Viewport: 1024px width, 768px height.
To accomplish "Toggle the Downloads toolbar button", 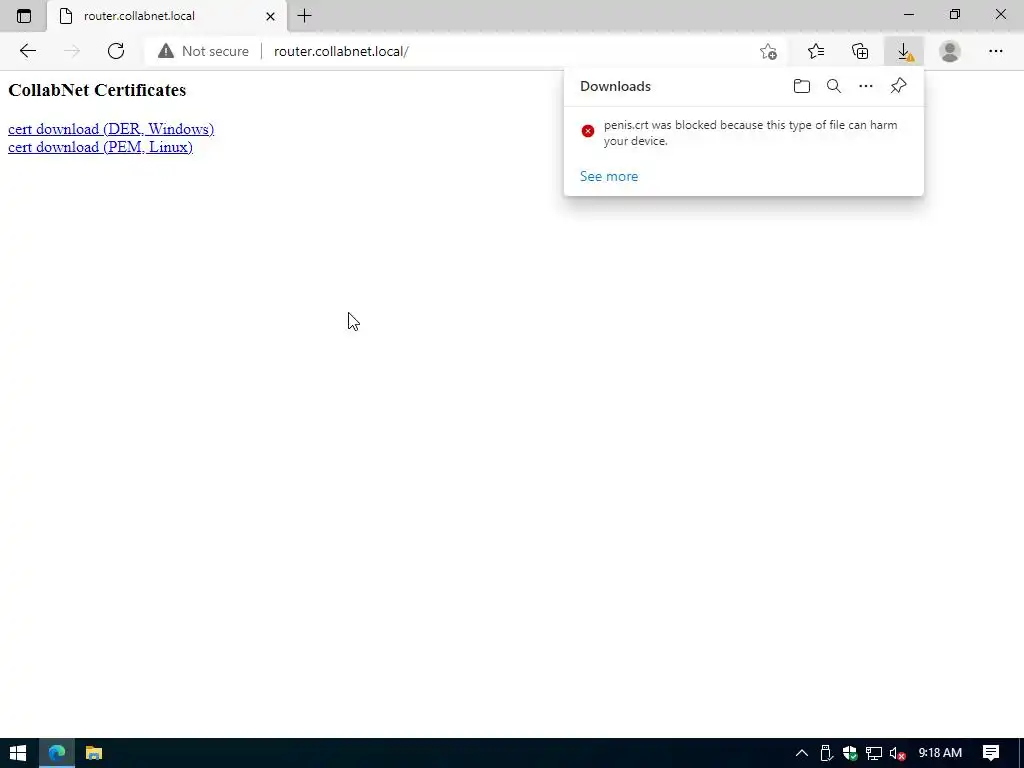I will [x=904, y=51].
